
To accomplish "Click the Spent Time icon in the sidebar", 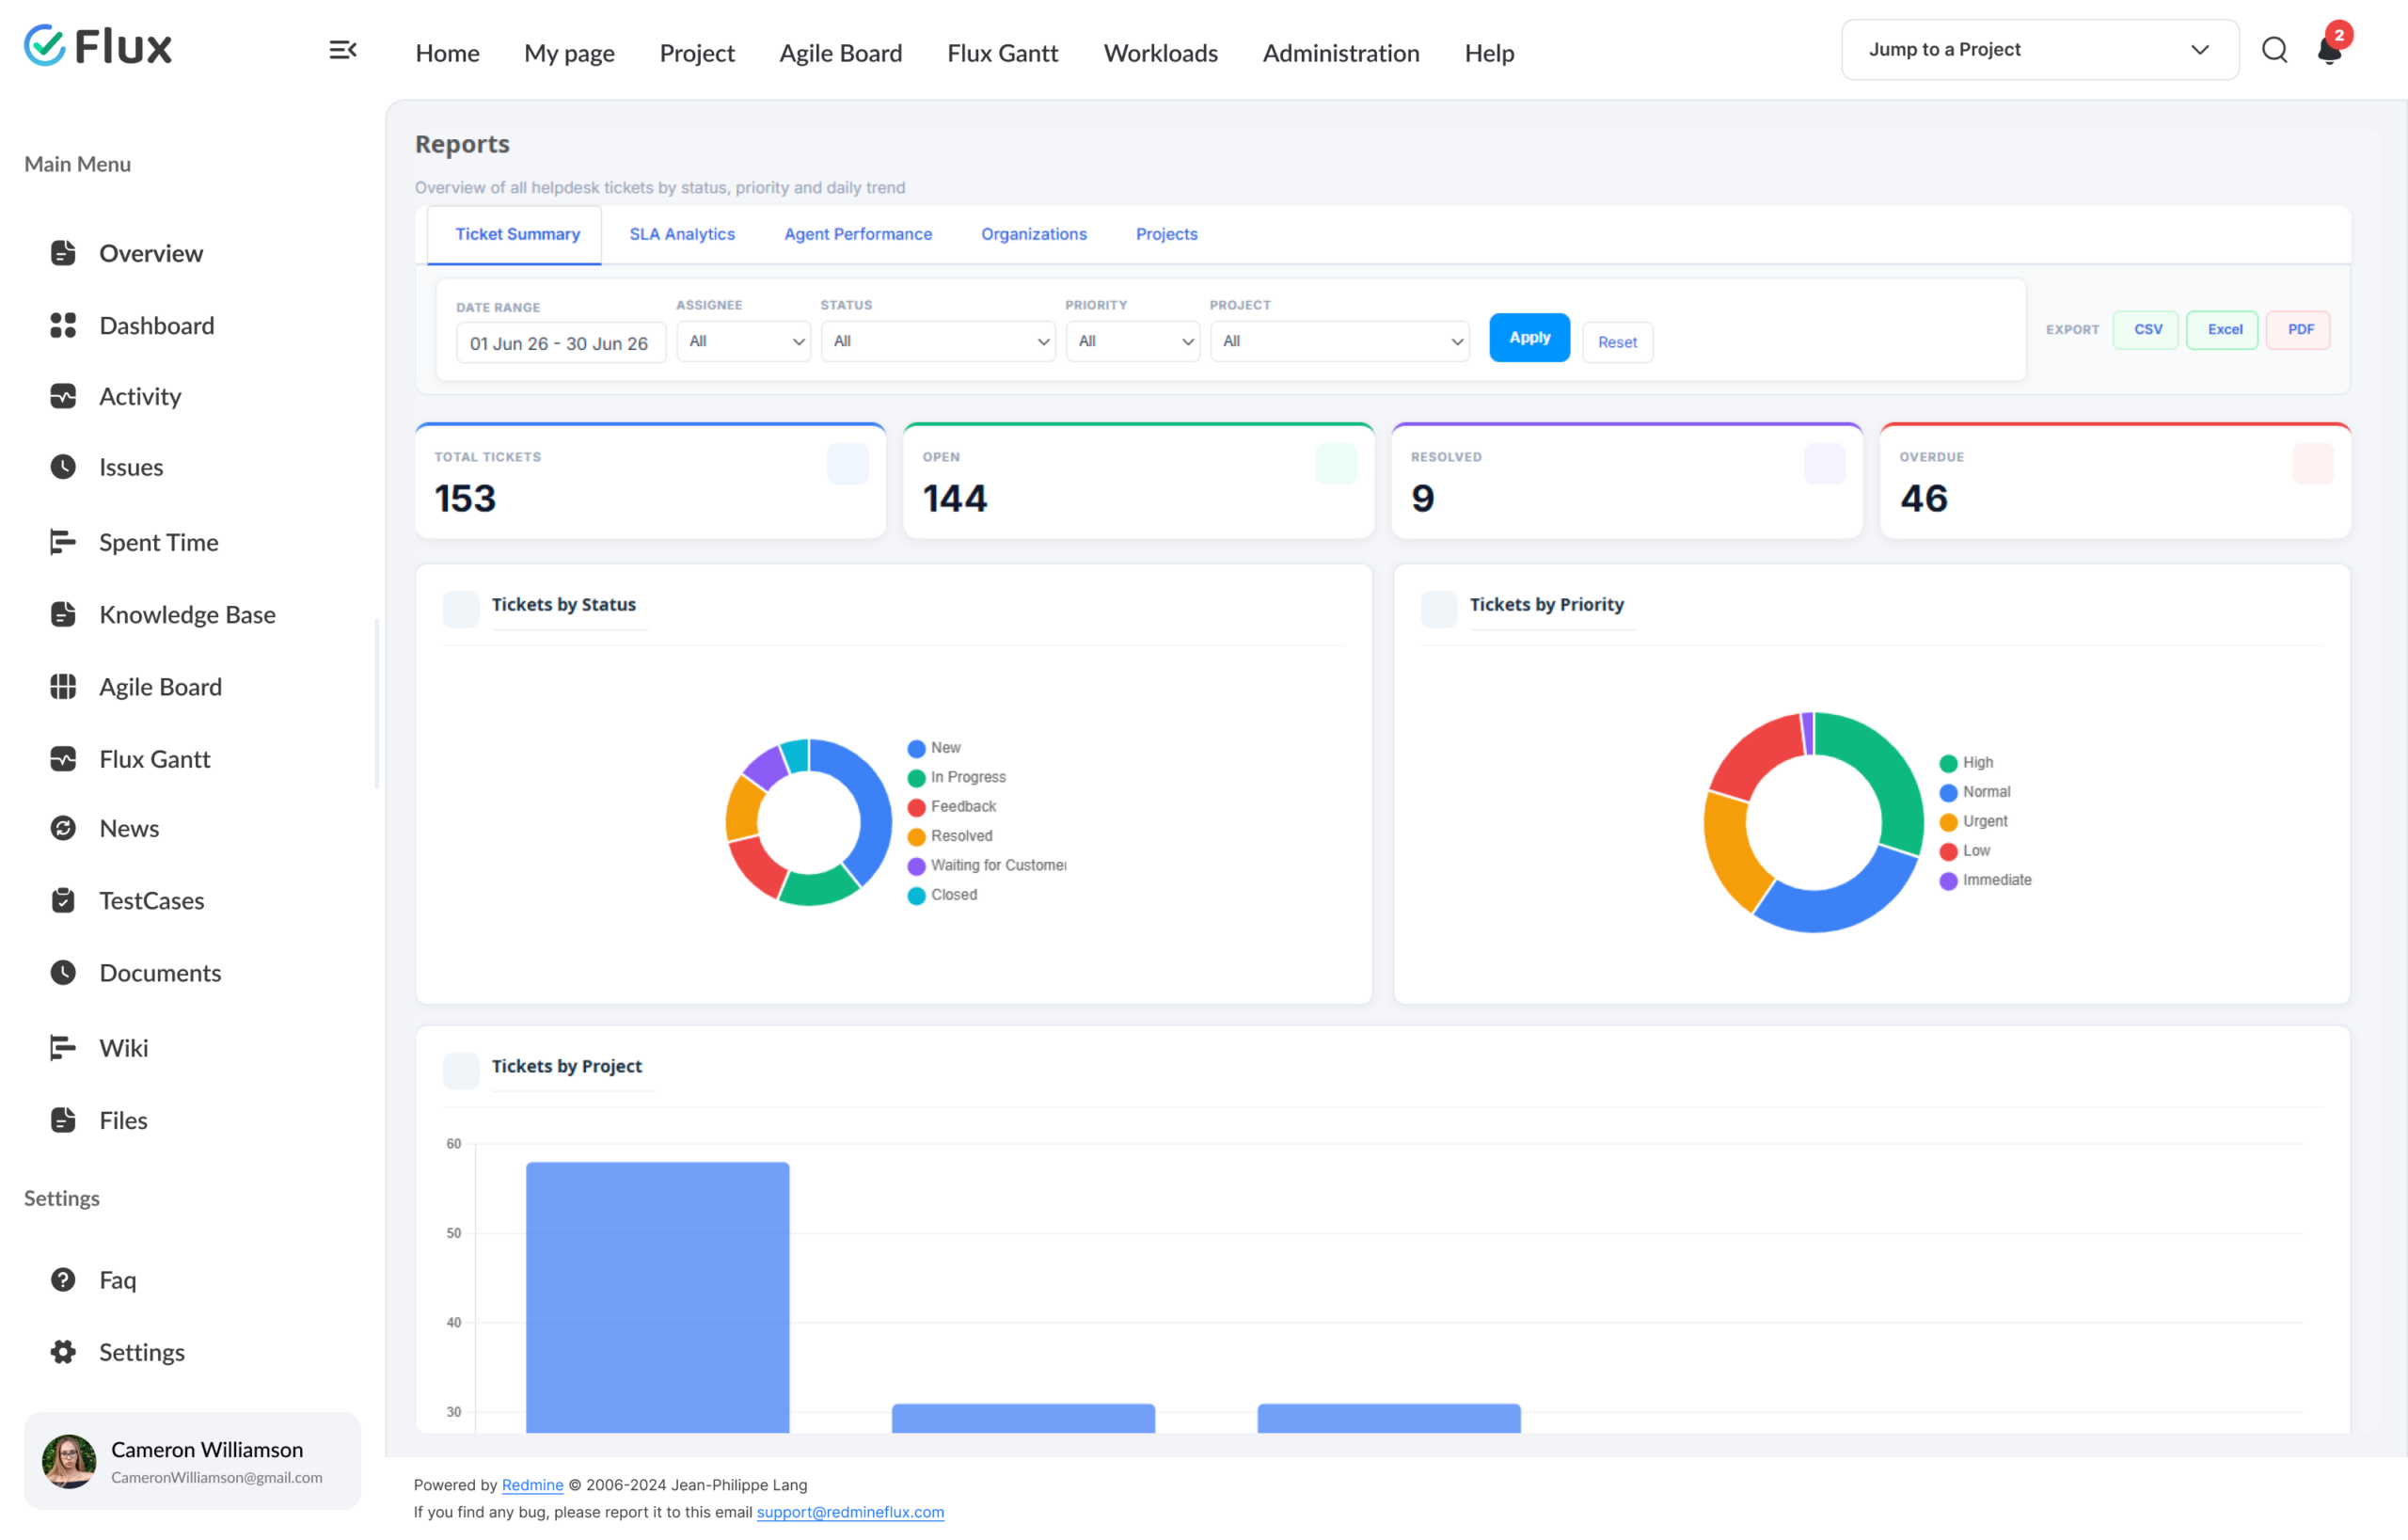I will point(63,542).
